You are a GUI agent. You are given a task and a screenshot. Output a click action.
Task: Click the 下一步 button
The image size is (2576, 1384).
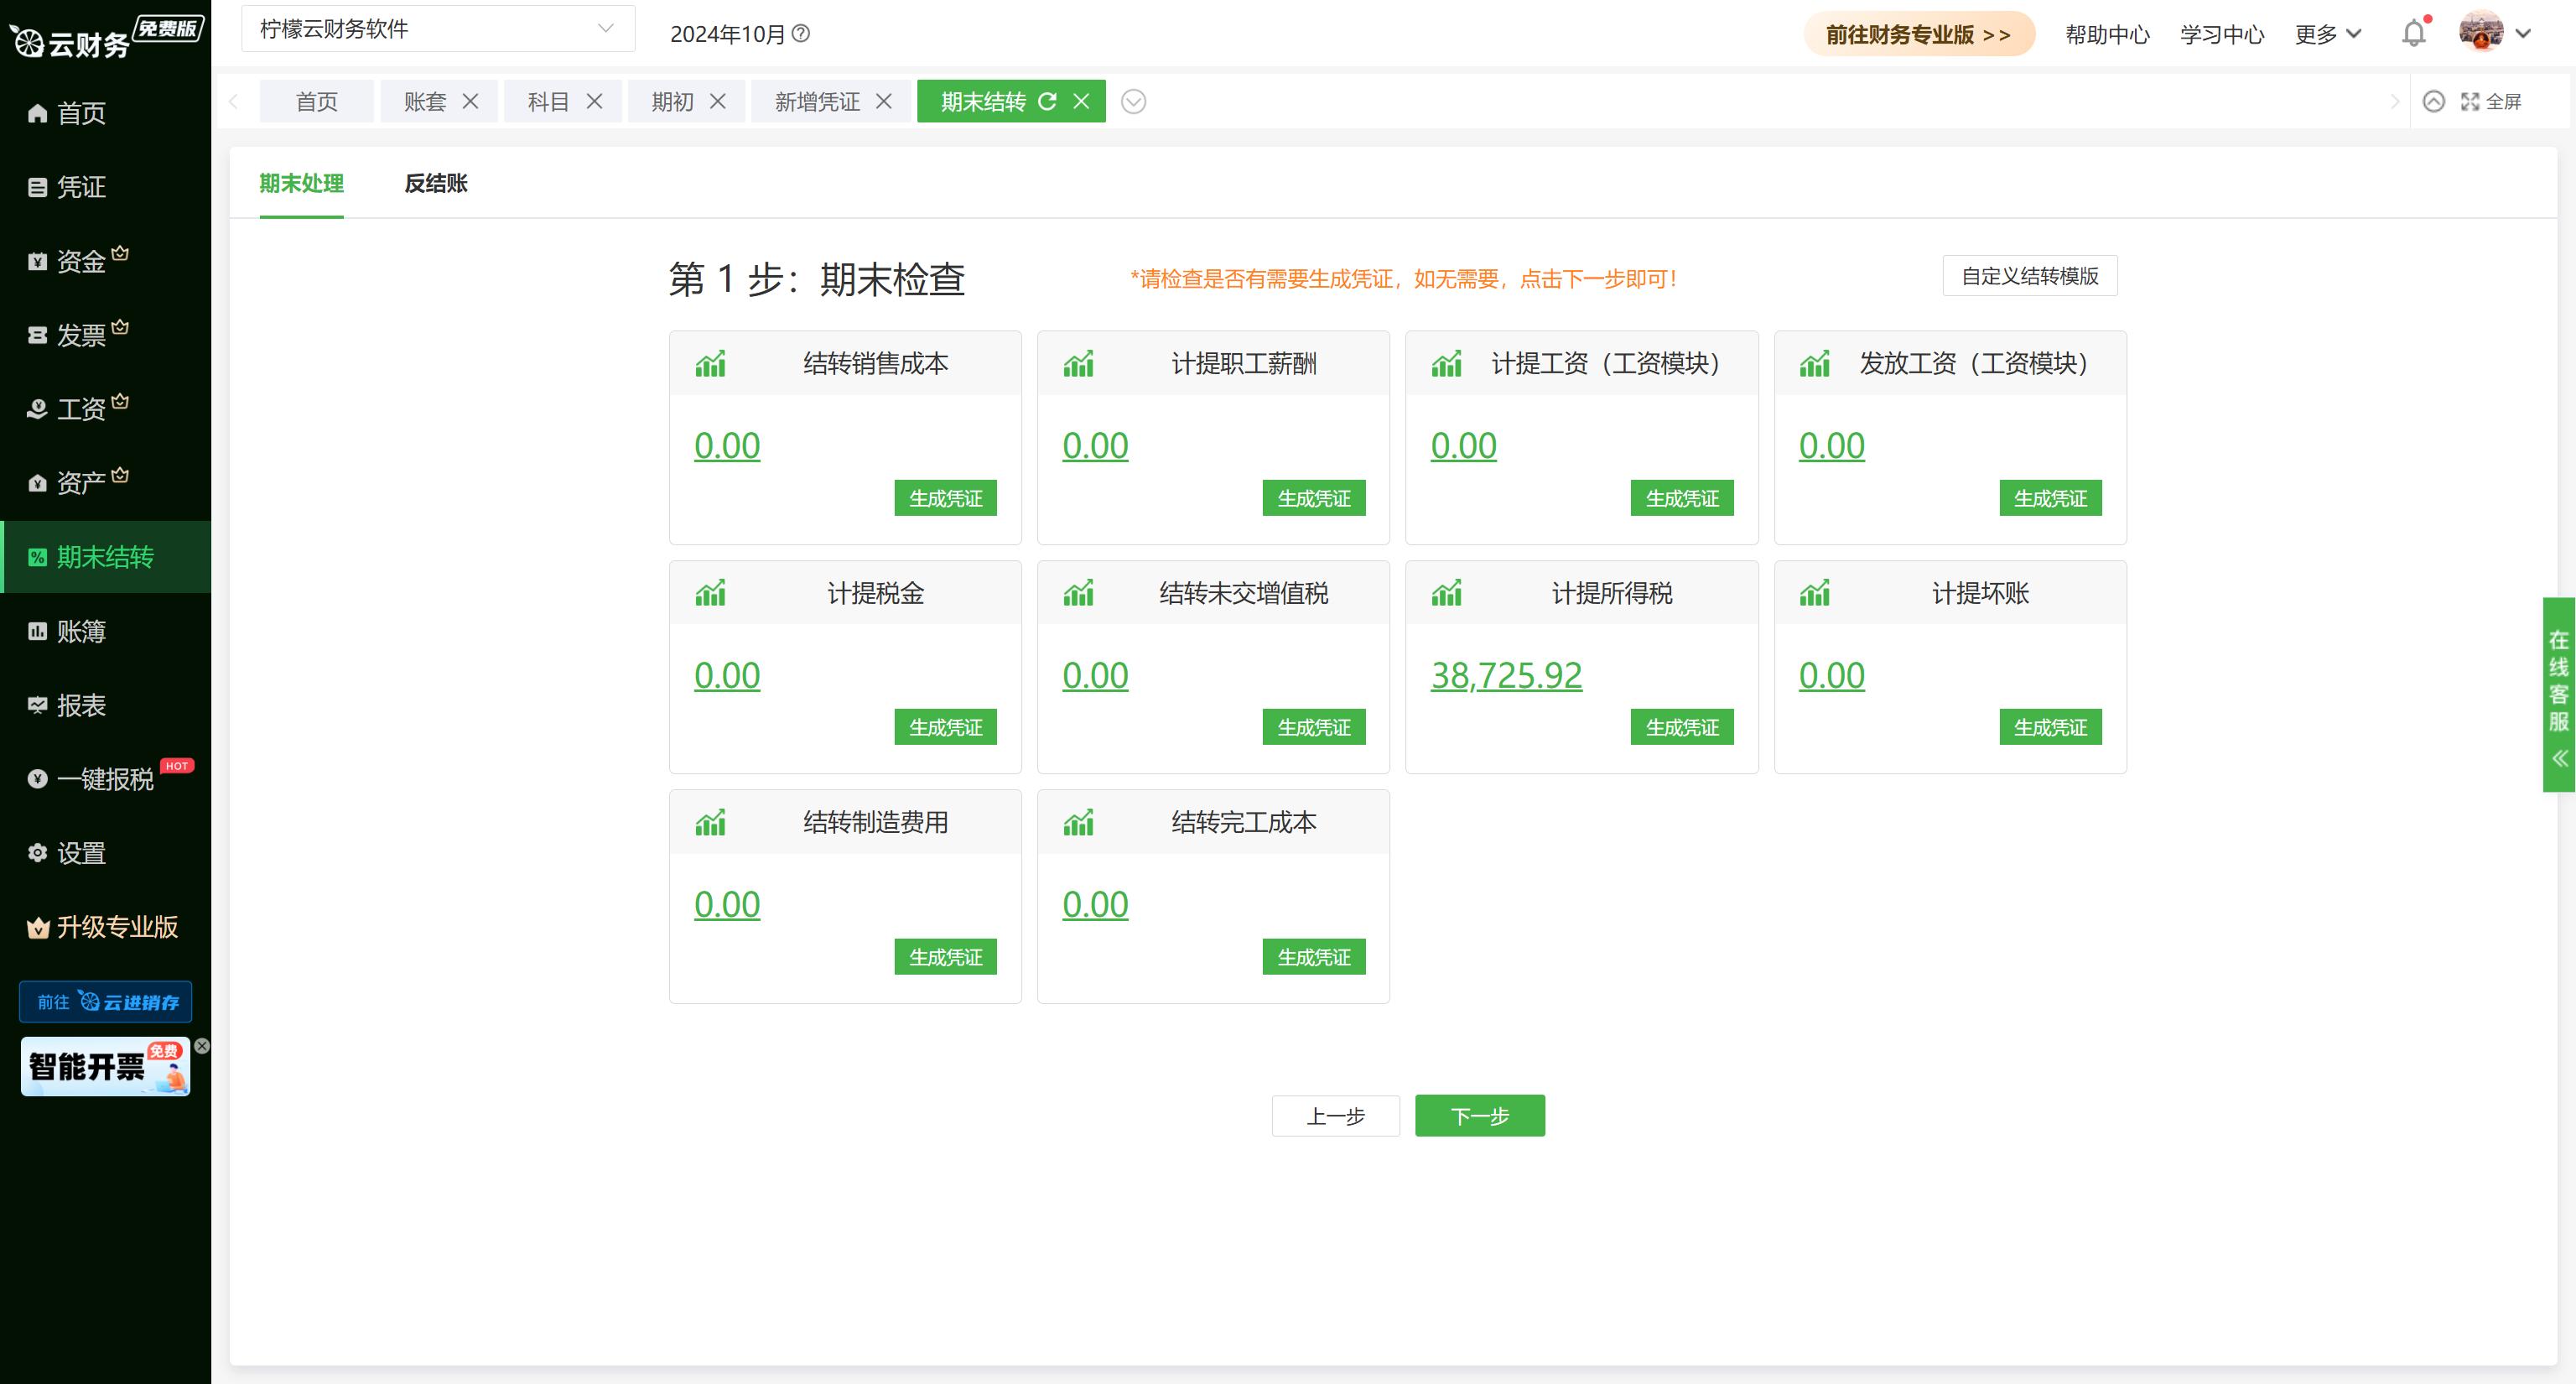(x=1479, y=1115)
